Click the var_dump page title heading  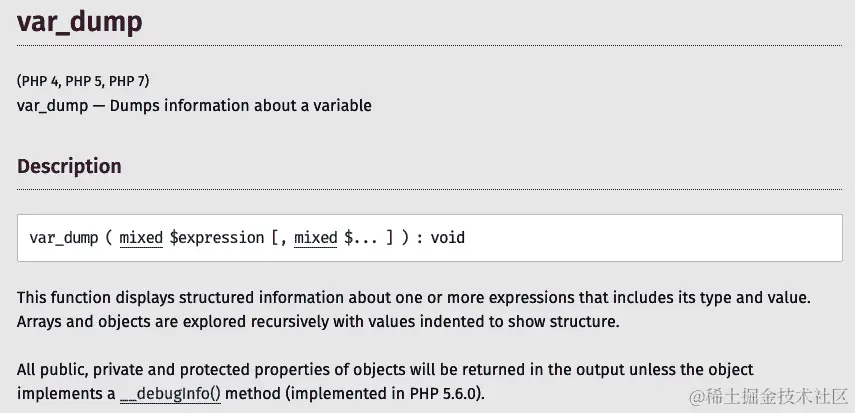click(80, 22)
